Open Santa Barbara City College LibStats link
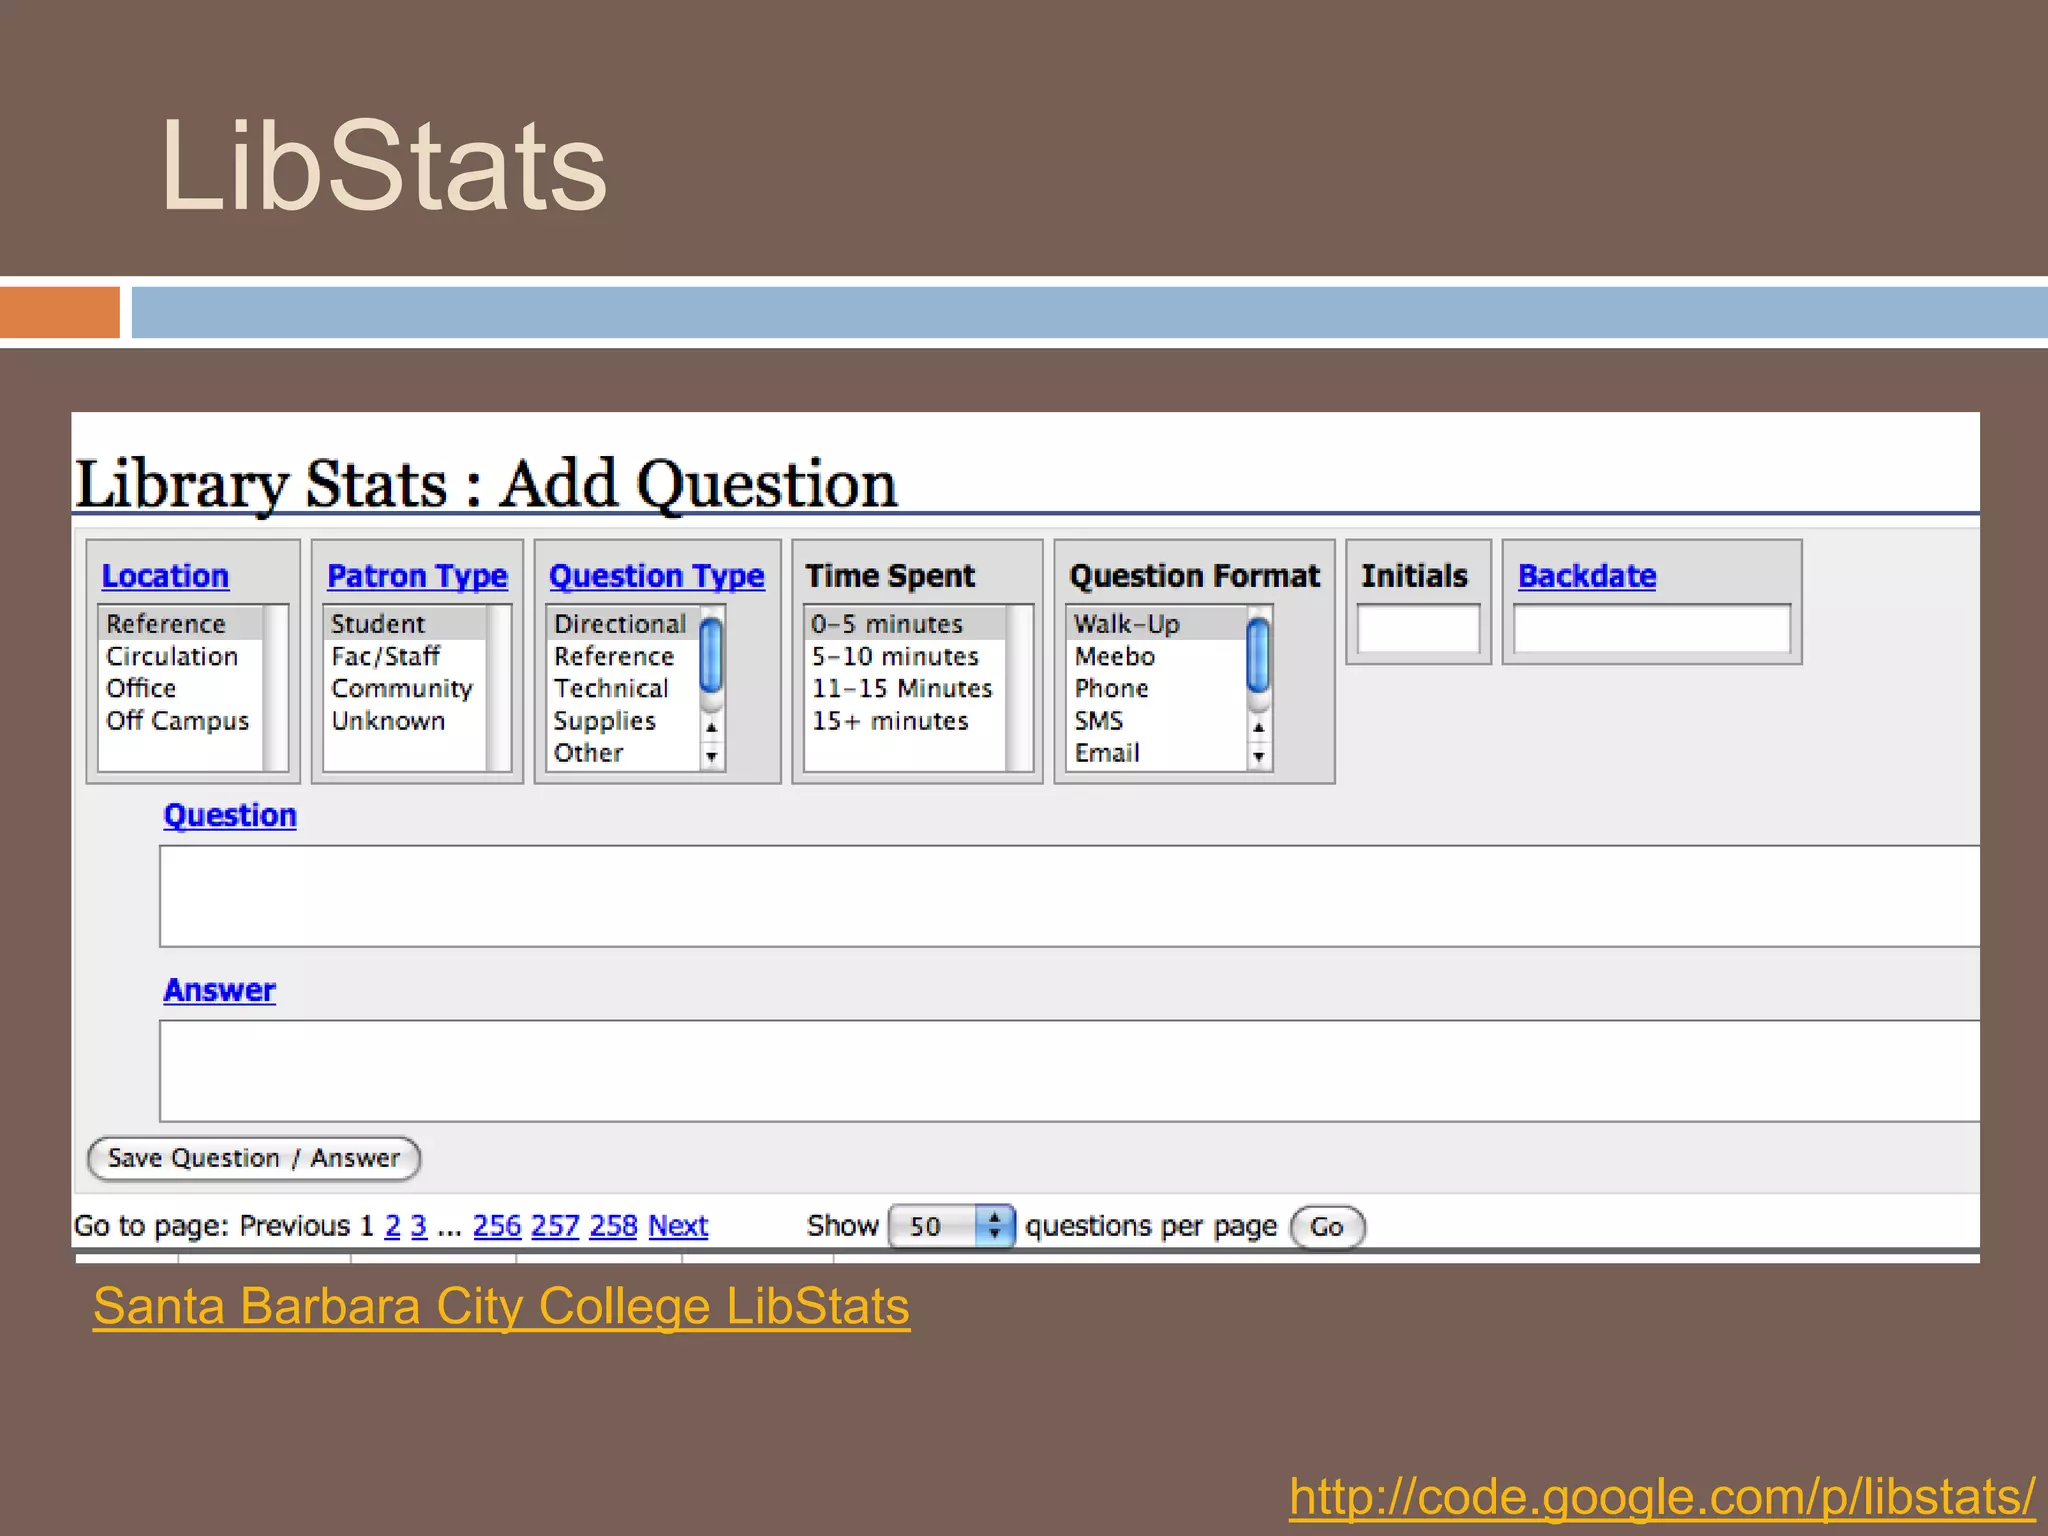The width and height of the screenshot is (2048, 1536). click(x=501, y=1306)
